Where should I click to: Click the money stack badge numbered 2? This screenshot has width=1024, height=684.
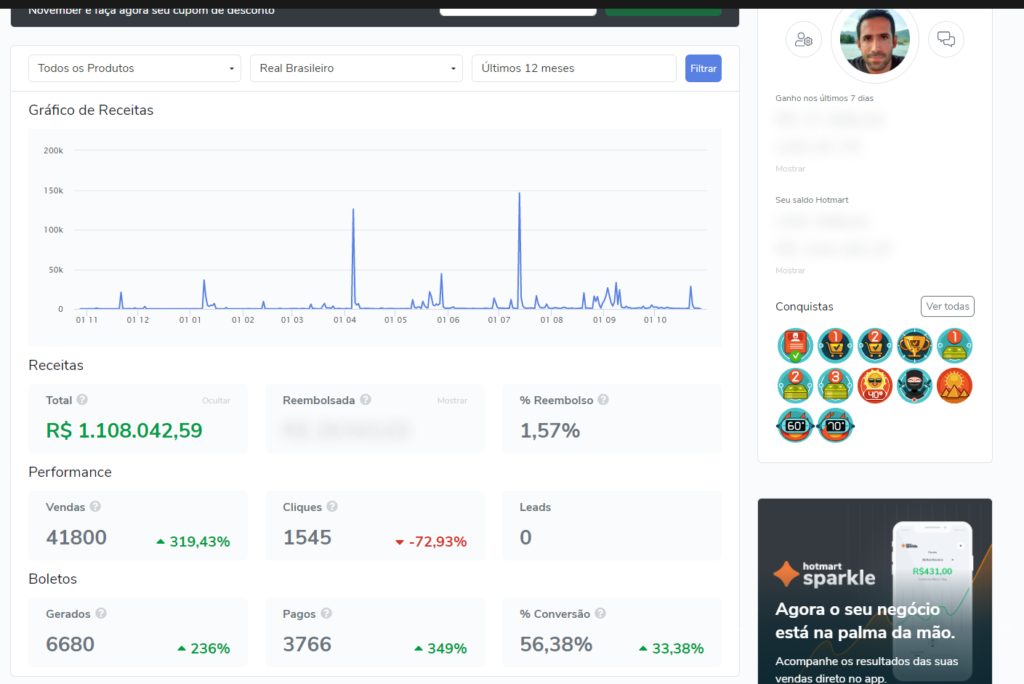pos(795,385)
